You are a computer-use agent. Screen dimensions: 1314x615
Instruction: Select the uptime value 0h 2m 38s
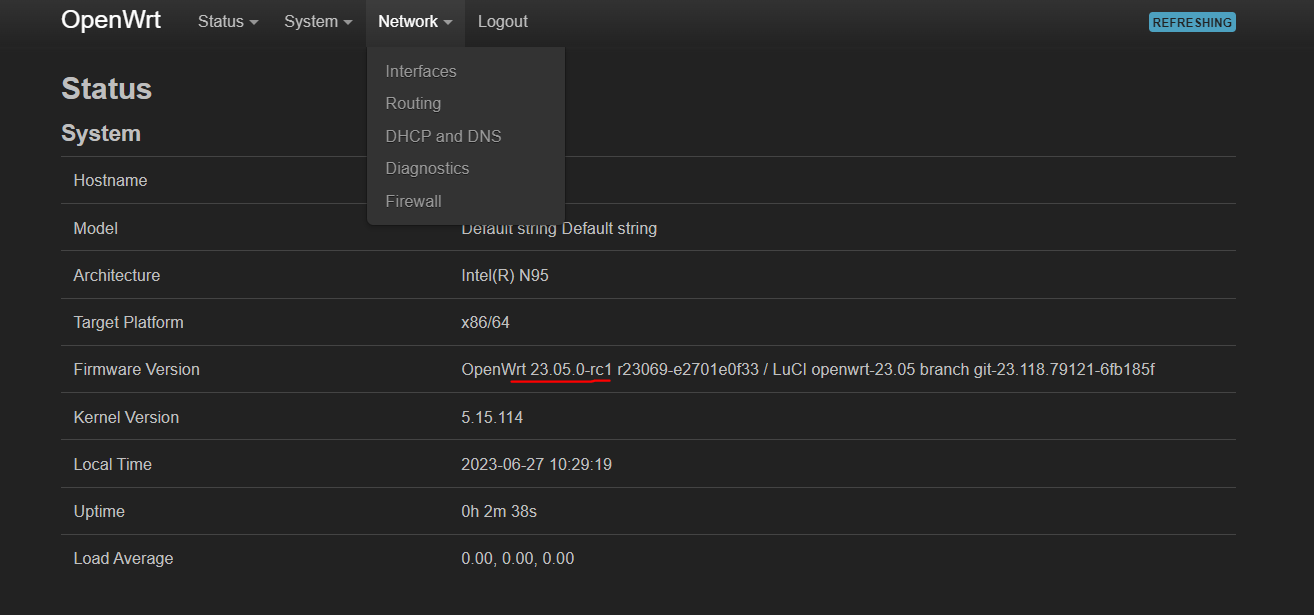[x=499, y=512]
